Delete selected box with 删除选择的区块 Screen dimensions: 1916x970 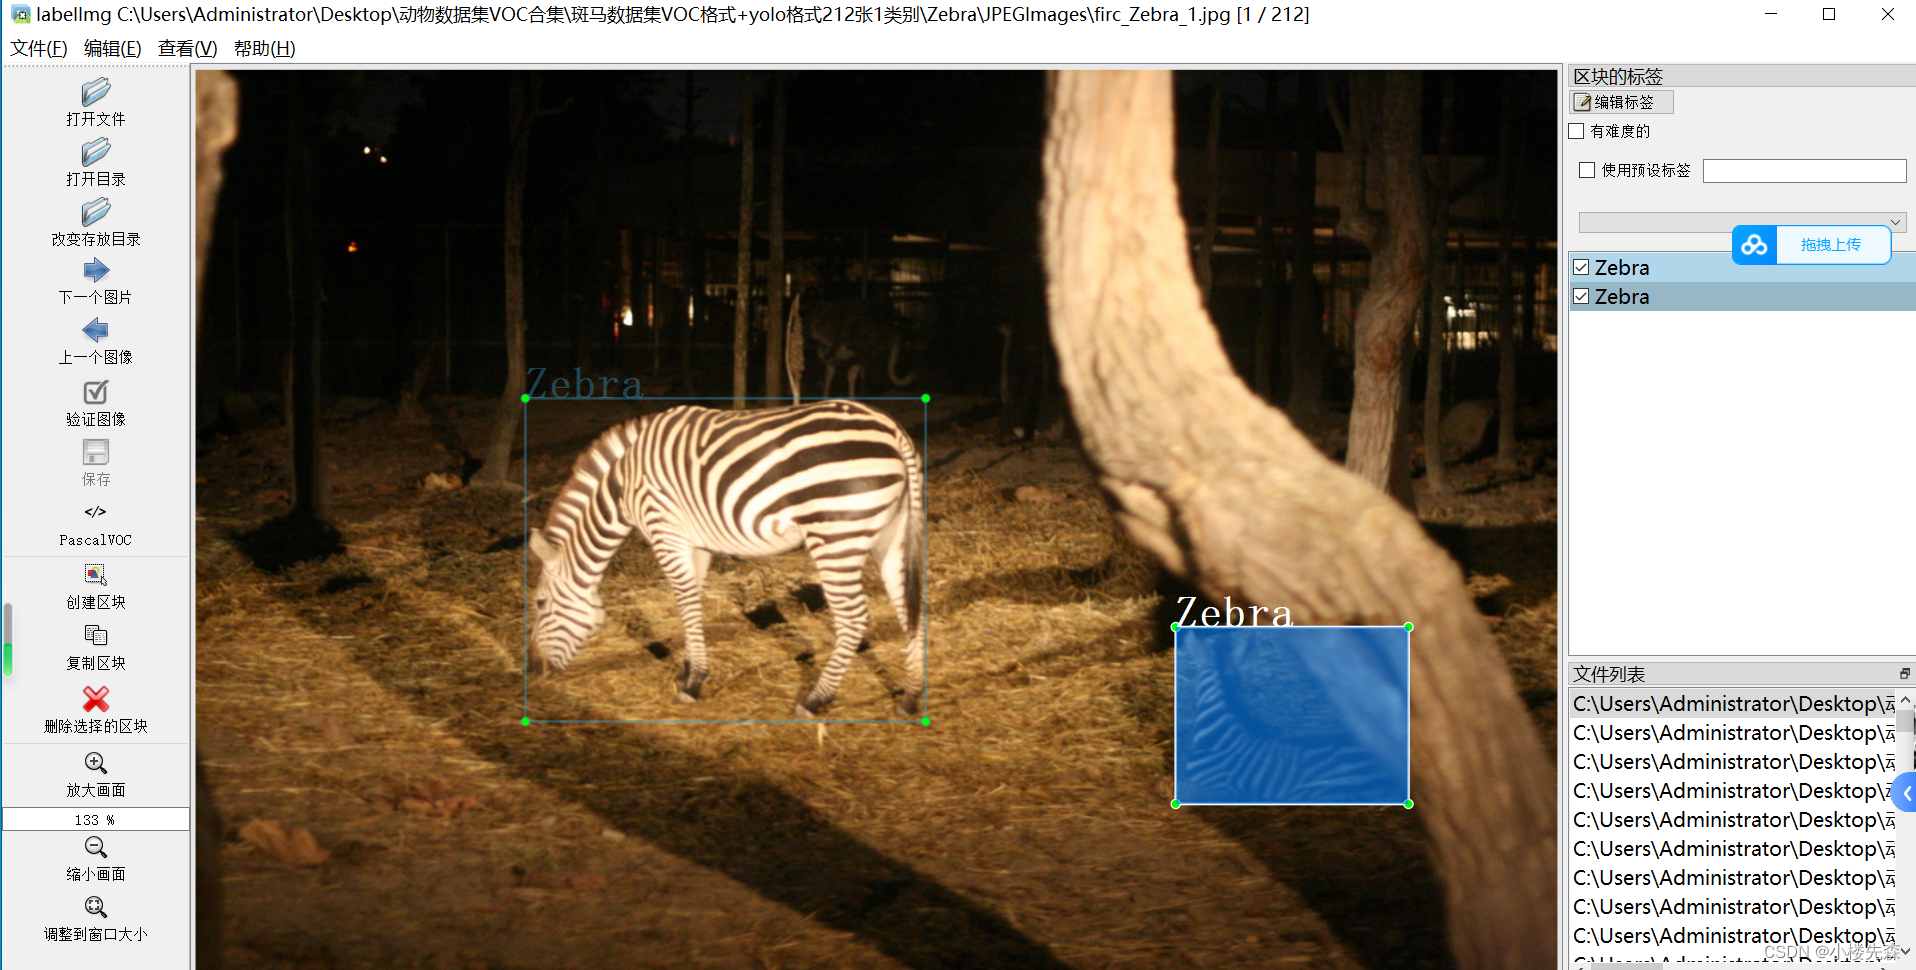[96, 698]
